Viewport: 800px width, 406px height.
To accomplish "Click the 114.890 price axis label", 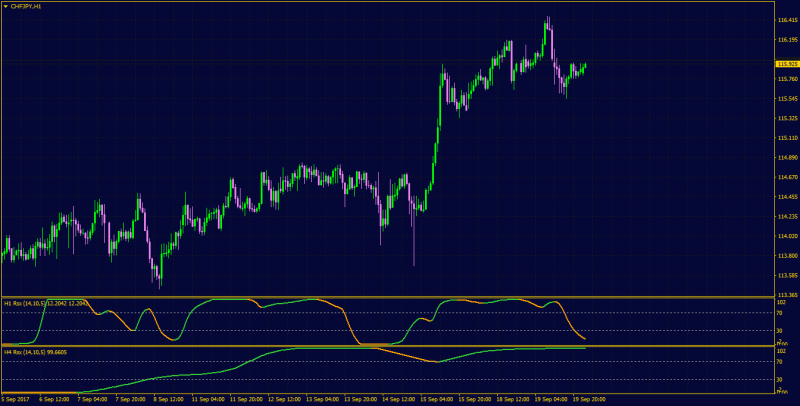I will coord(787,158).
